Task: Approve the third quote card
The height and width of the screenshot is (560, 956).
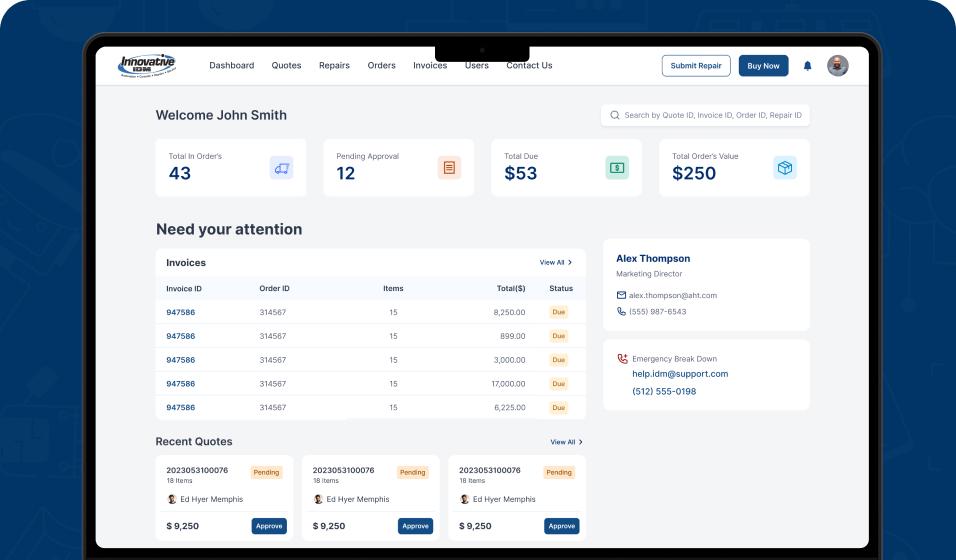Action: (562, 526)
